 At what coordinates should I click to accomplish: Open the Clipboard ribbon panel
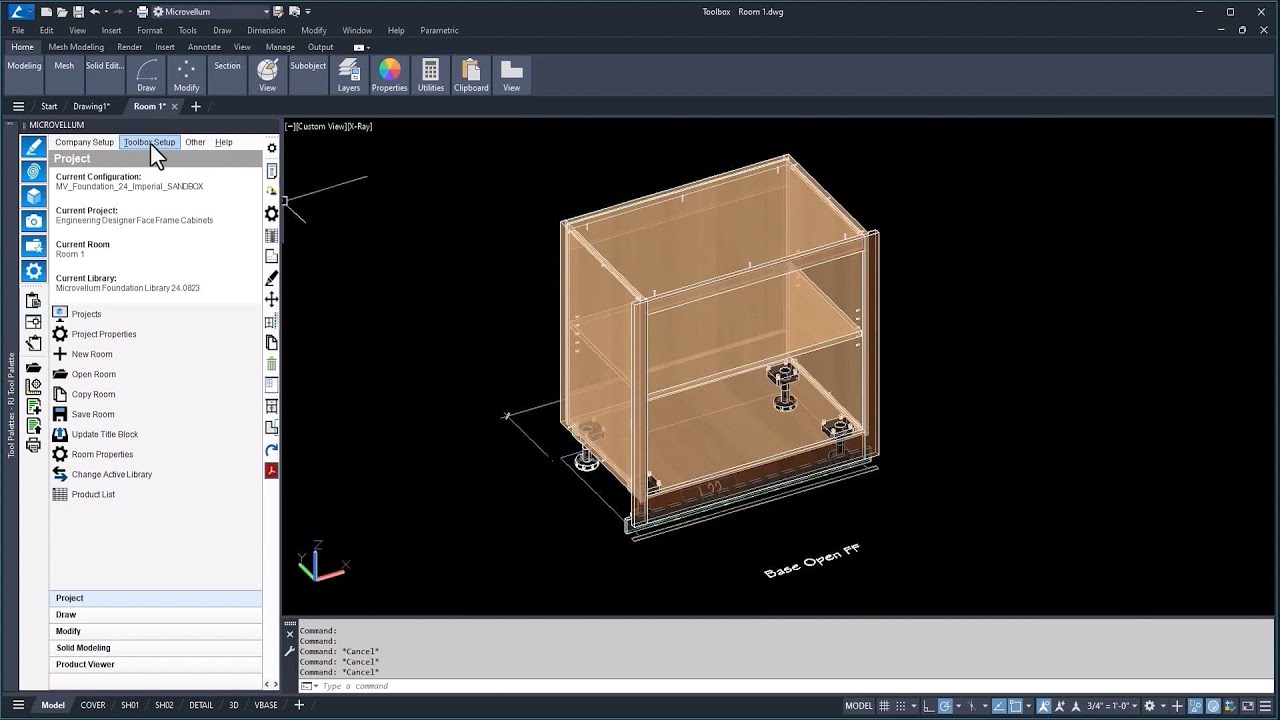(471, 75)
